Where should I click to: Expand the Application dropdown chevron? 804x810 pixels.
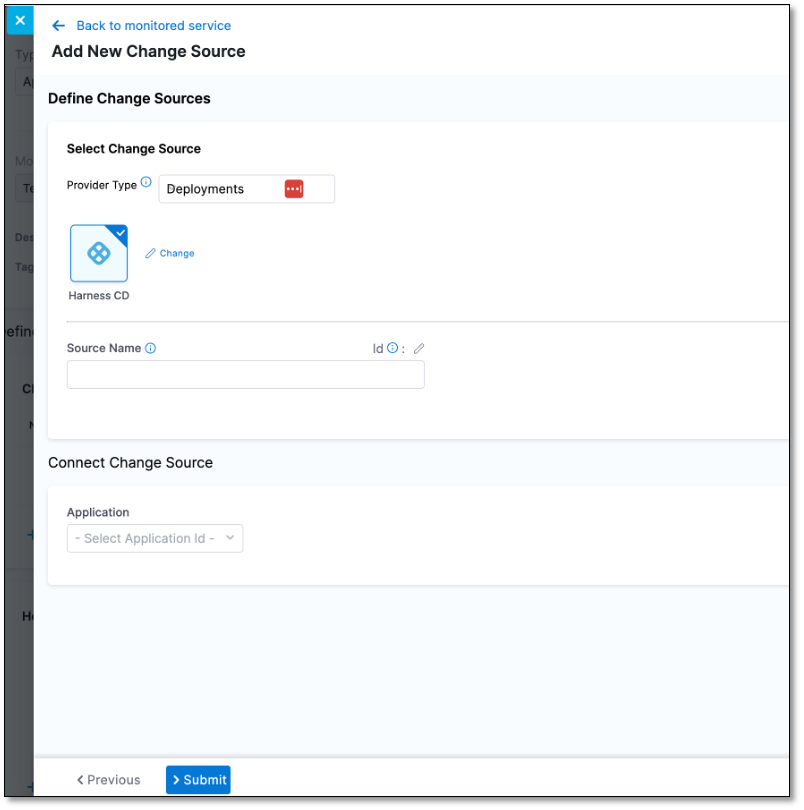coord(232,538)
